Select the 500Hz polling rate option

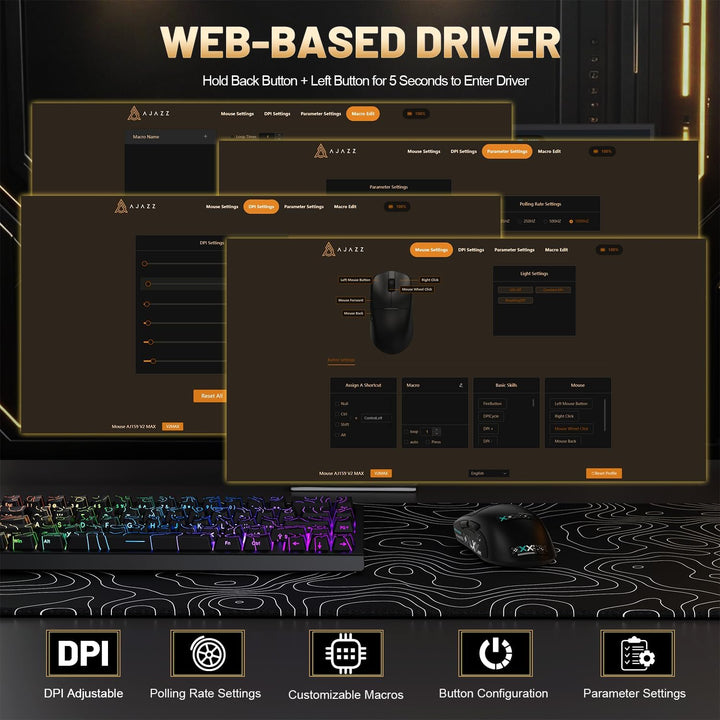pyautogui.click(x=552, y=221)
